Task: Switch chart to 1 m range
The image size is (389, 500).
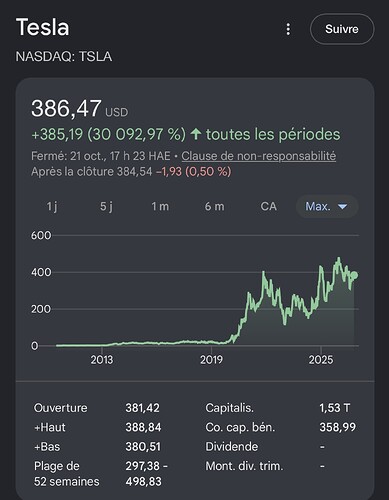Action: (x=160, y=206)
